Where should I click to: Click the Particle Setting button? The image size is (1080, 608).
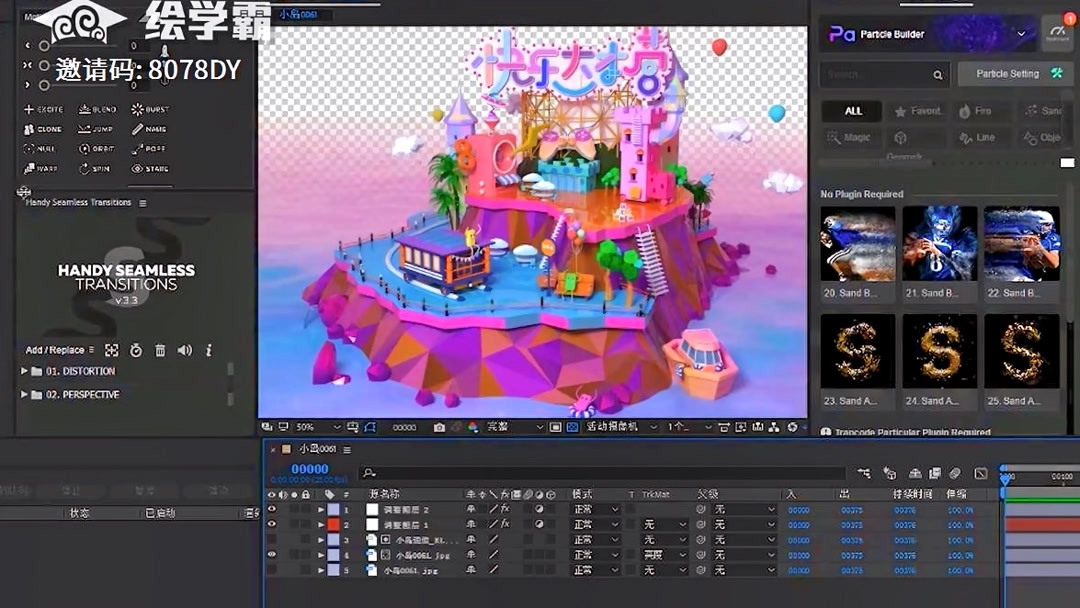1014,73
